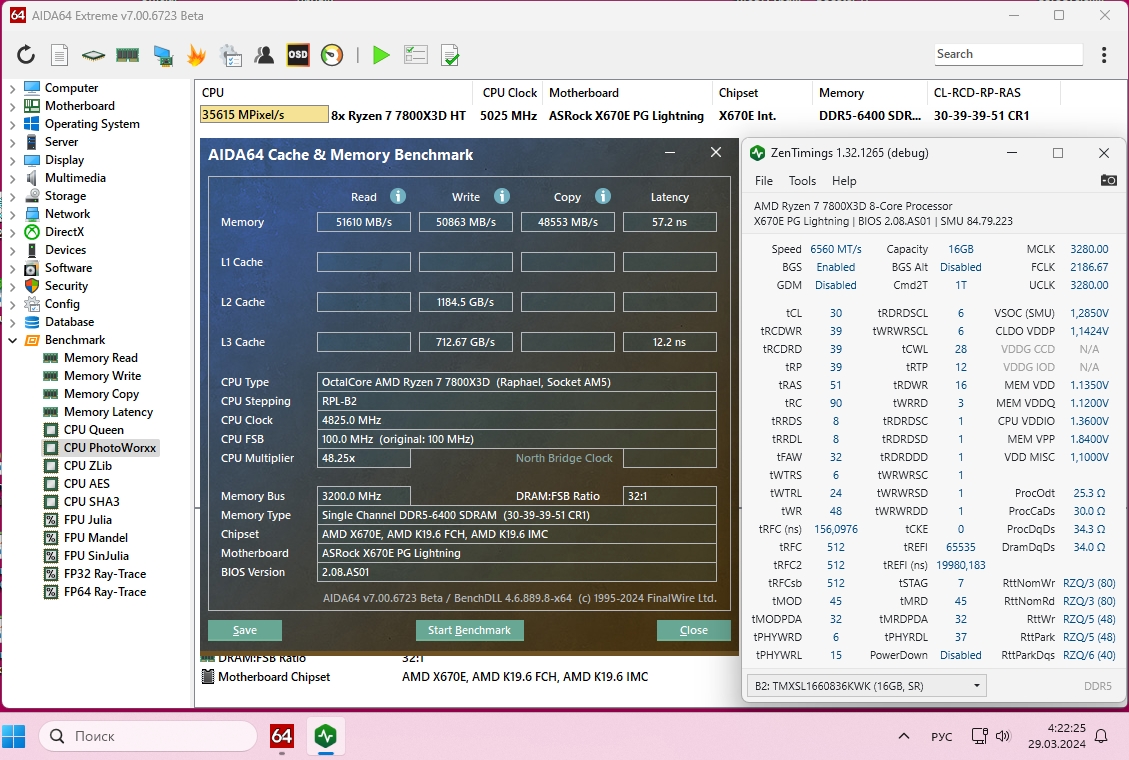This screenshot has width=1129, height=760.
Task: Click the AIDA64 Search input field
Action: point(1008,54)
